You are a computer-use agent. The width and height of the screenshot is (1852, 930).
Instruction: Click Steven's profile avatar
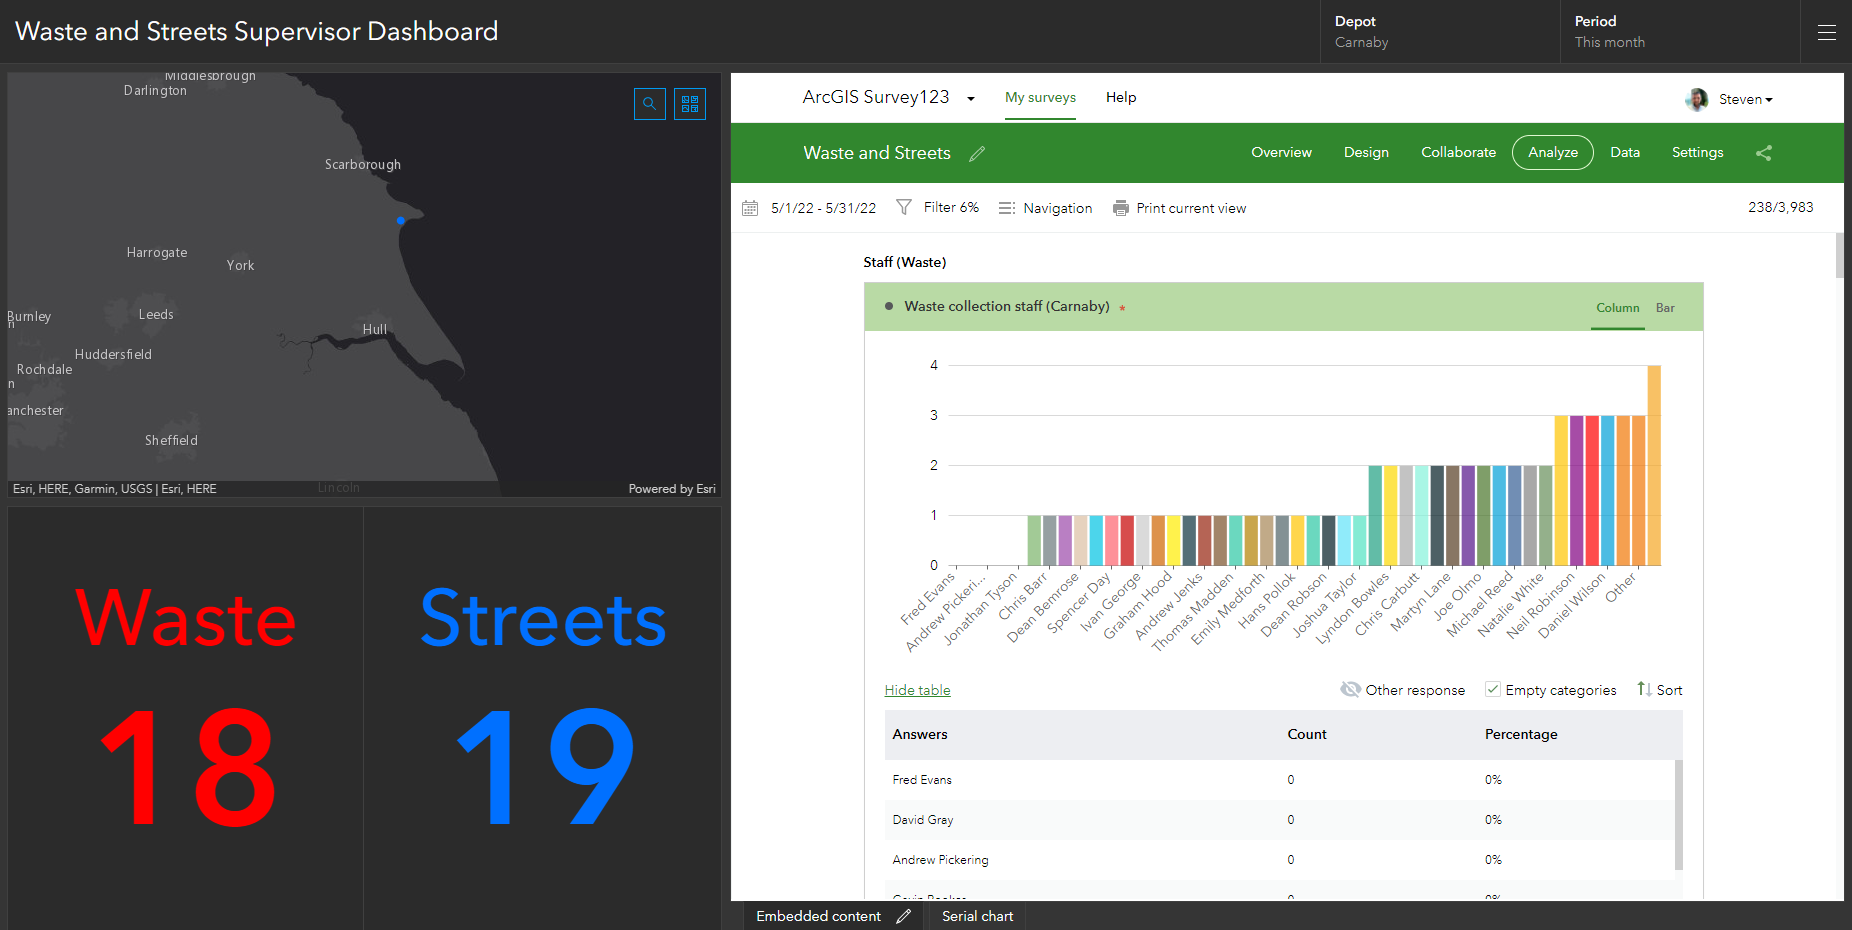pos(1697,99)
